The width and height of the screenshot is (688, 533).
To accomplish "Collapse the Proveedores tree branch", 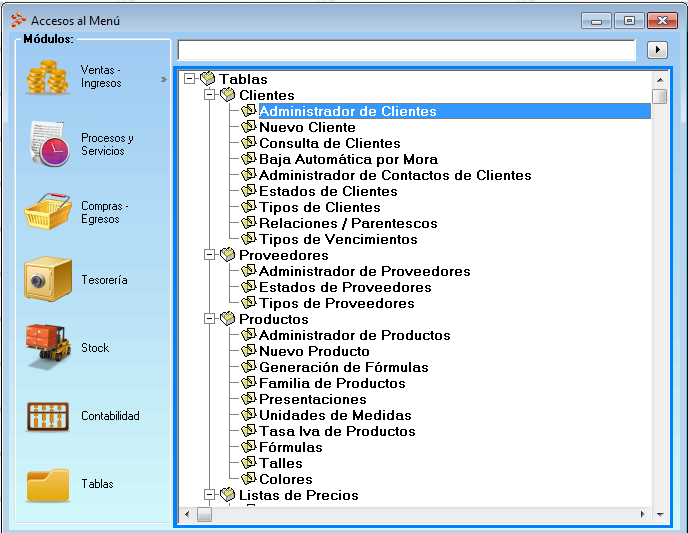I will point(209,255).
